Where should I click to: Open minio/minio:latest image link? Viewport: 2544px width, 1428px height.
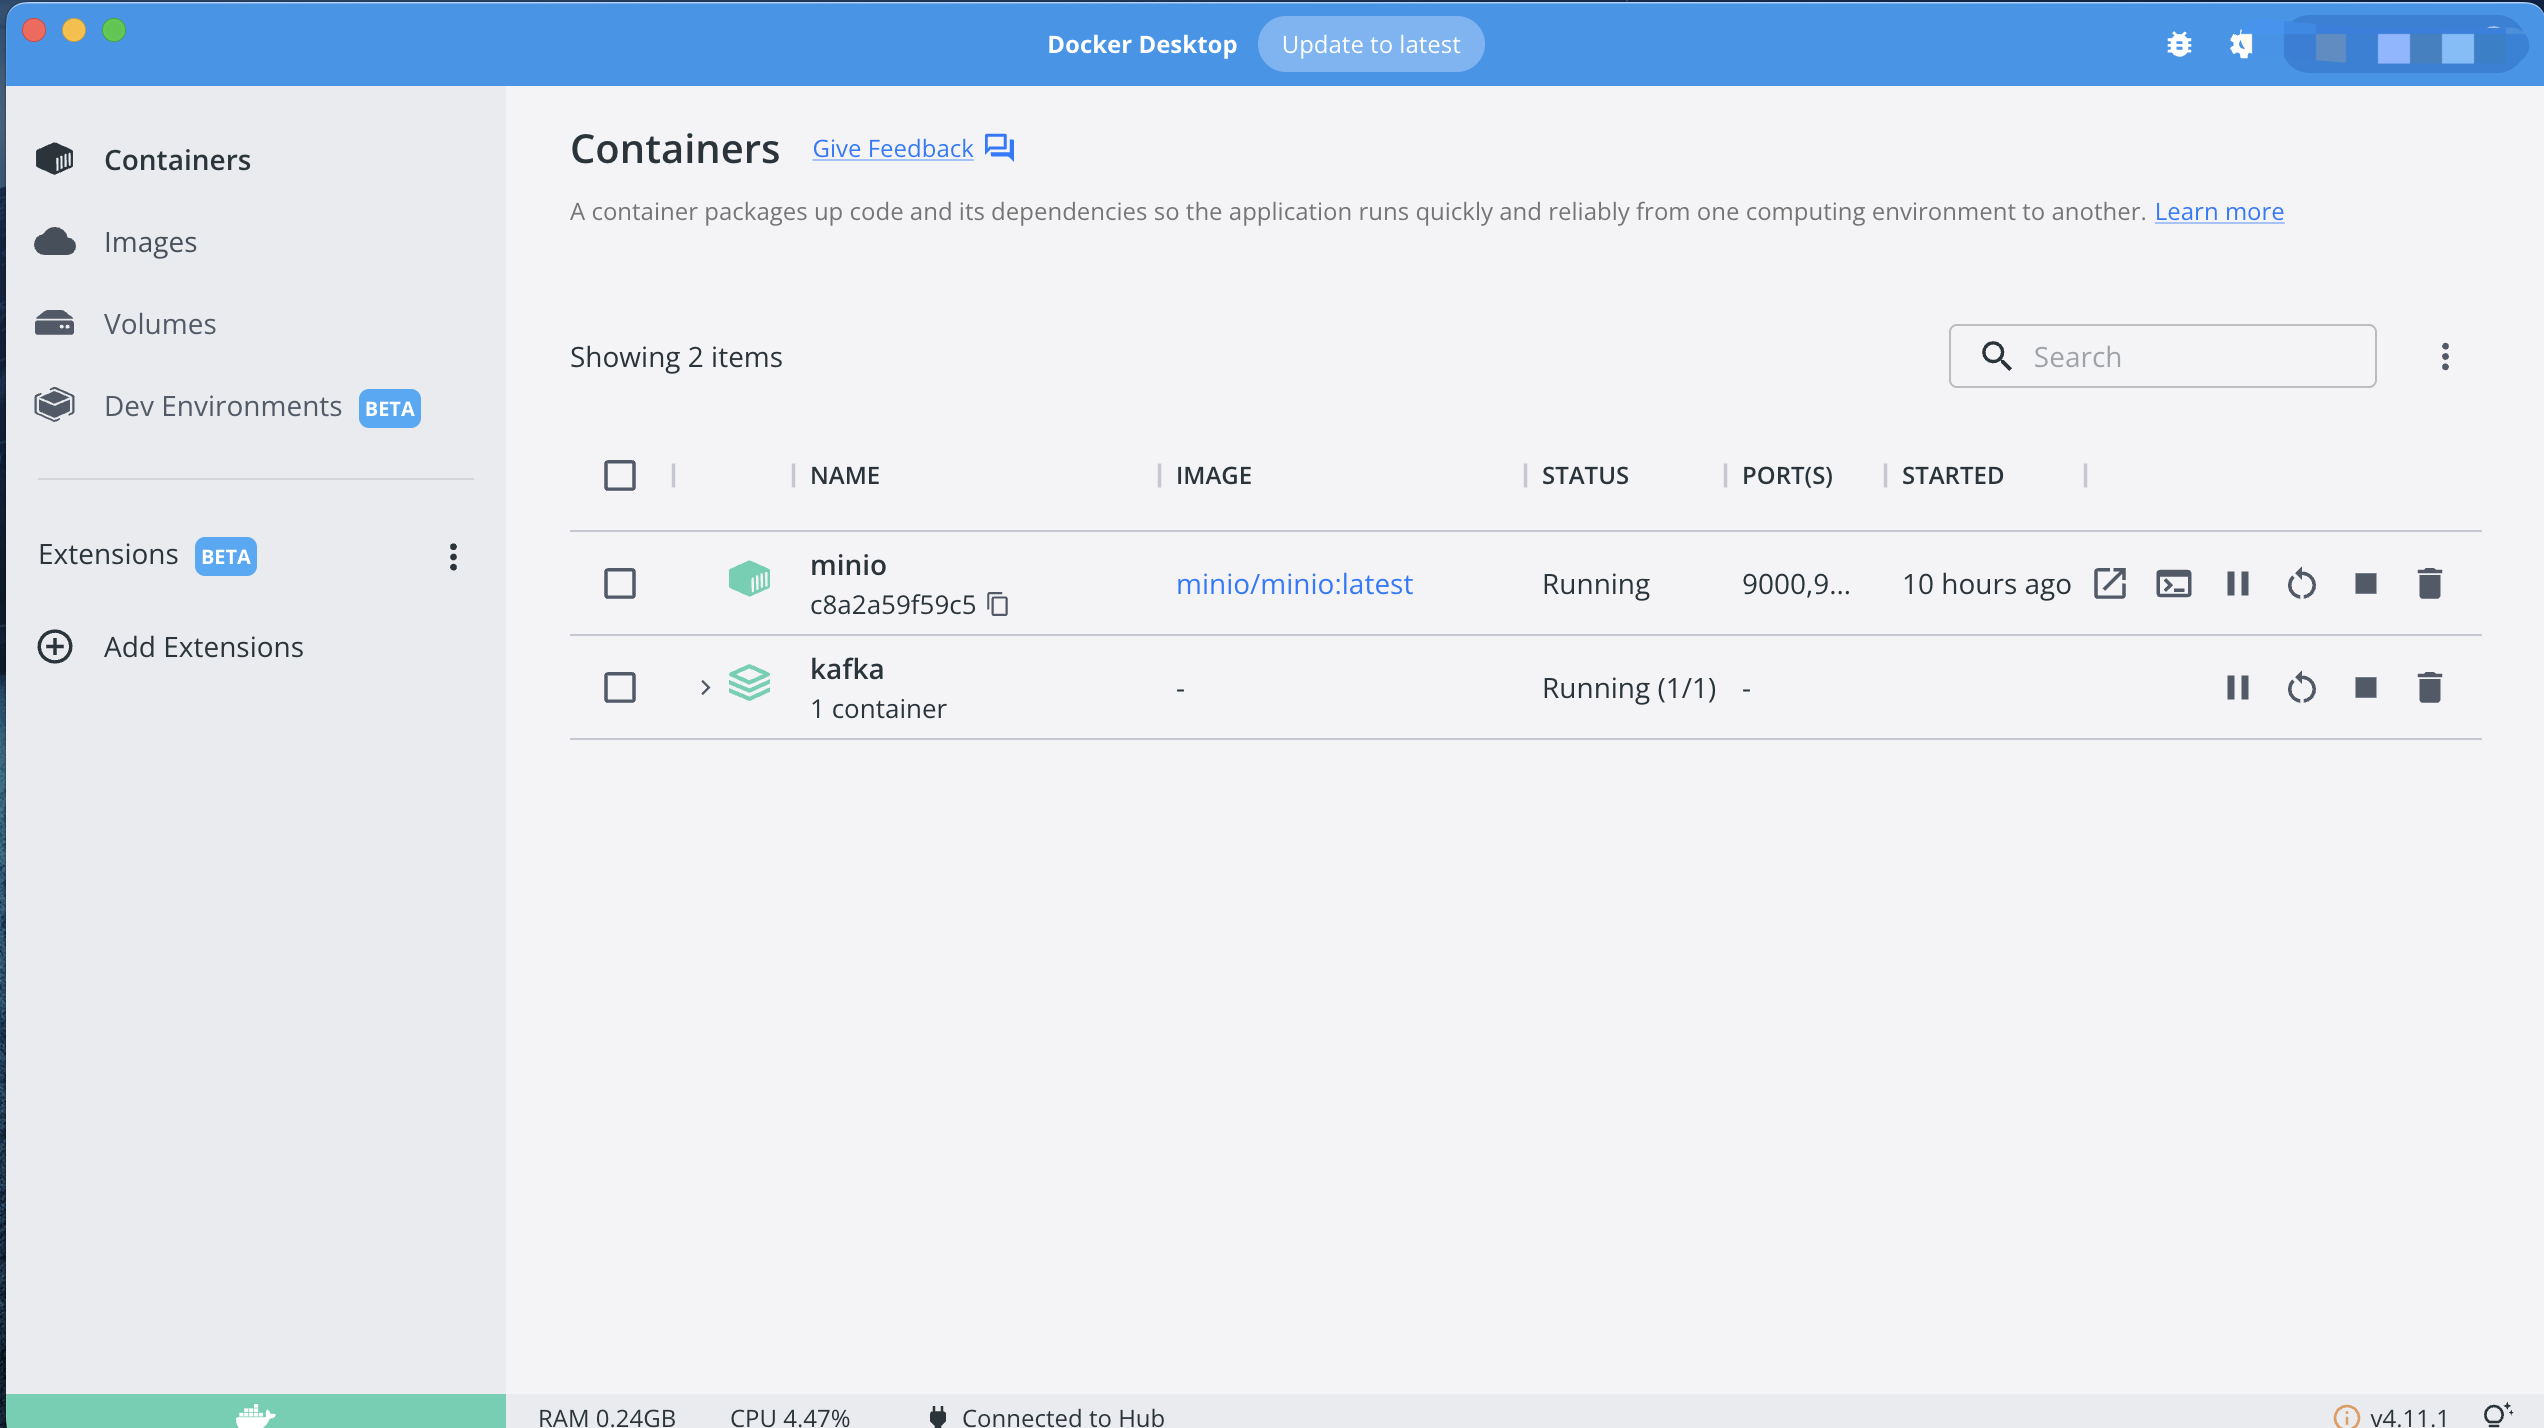[x=1294, y=584]
